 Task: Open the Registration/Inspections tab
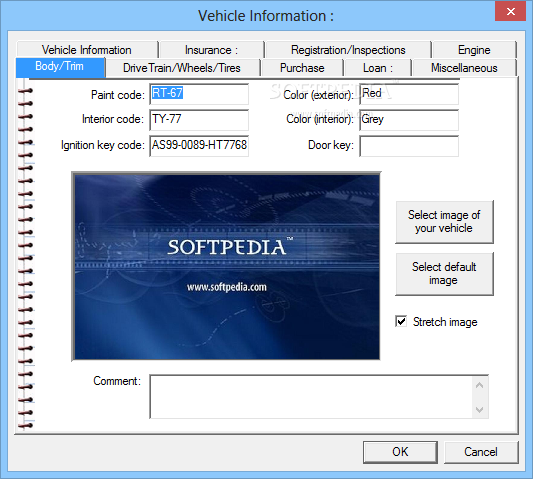348,50
